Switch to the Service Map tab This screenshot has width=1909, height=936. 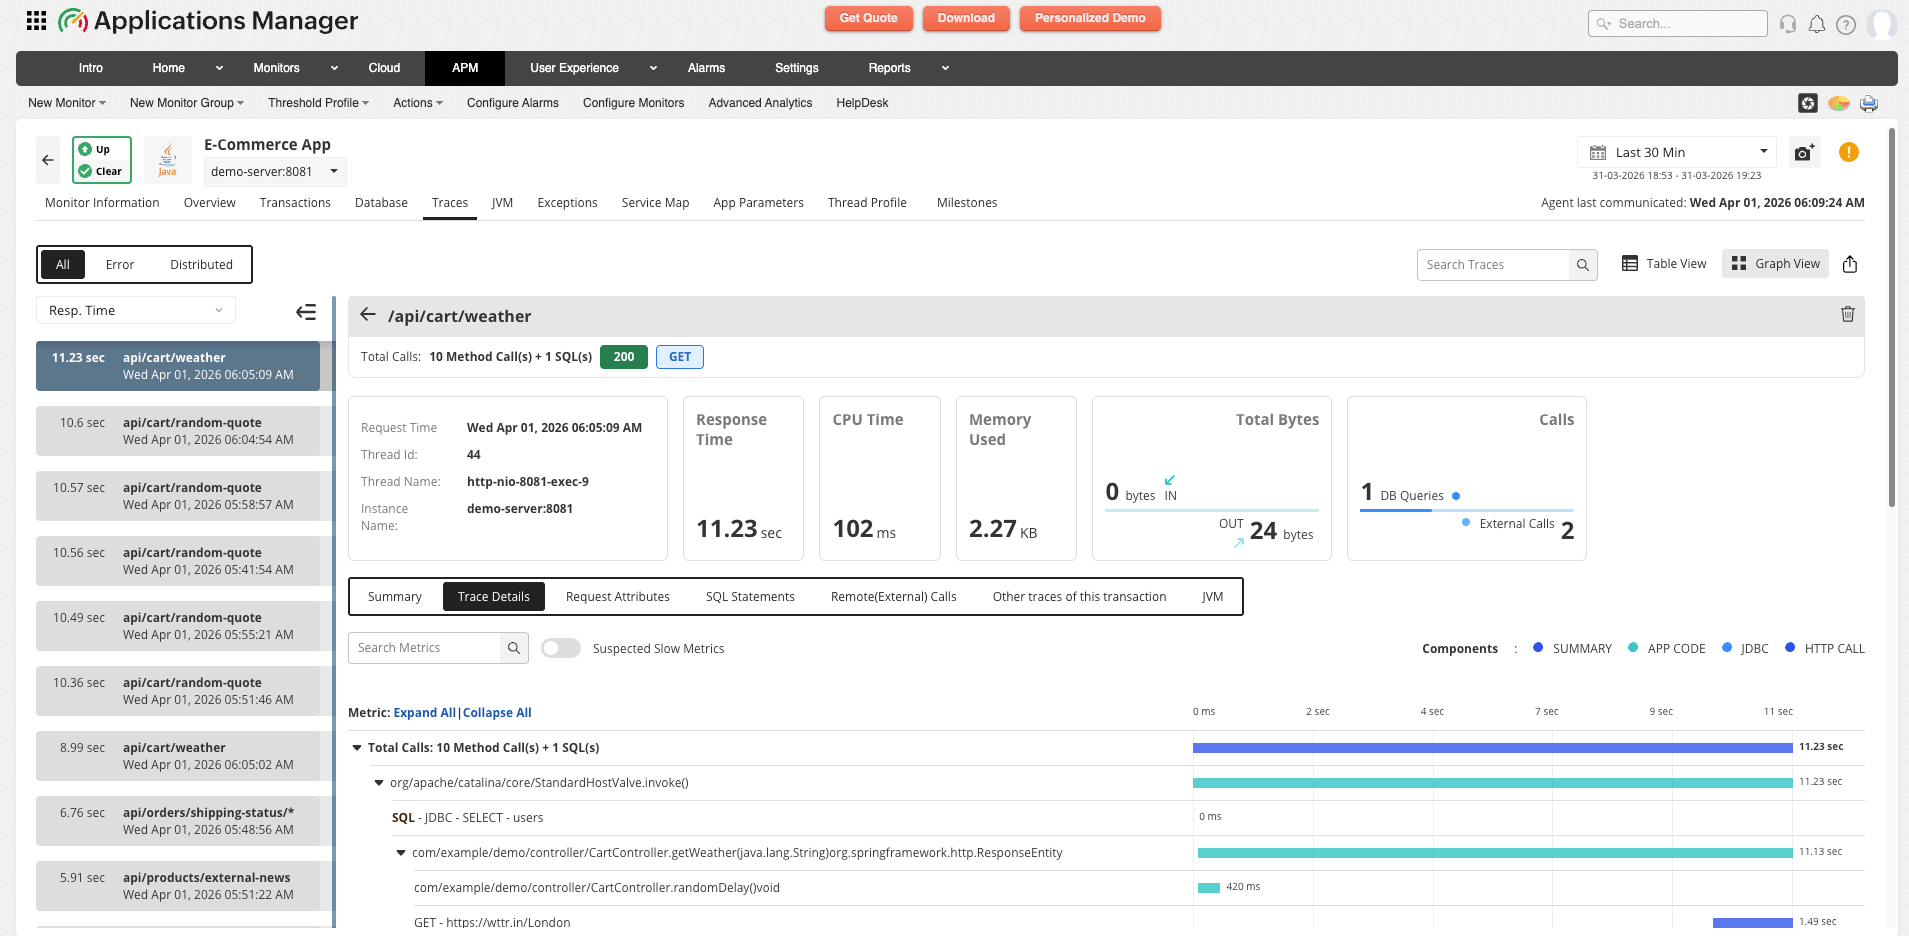tap(655, 203)
